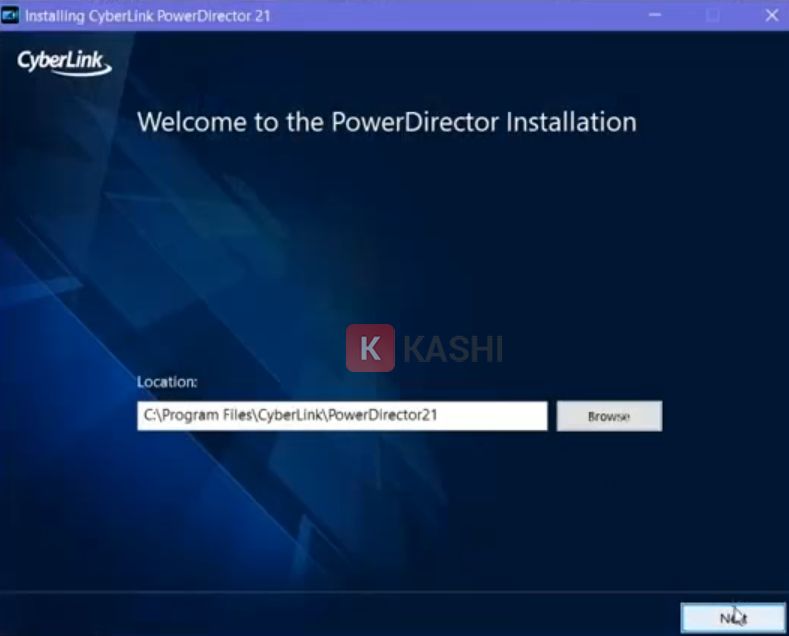Screen dimensions: 789x636
Task: Proceed with the Next button
Action: pyautogui.click(x=733, y=618)
